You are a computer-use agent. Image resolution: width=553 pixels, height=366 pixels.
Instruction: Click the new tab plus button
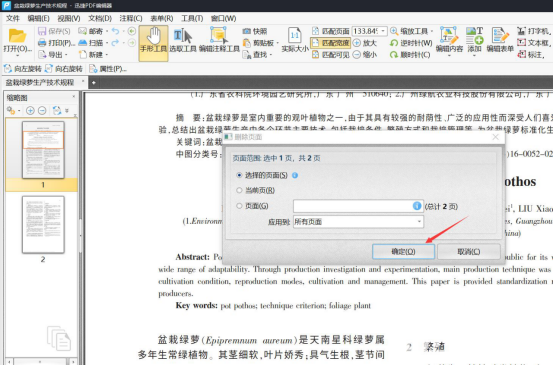click(93, 83)
